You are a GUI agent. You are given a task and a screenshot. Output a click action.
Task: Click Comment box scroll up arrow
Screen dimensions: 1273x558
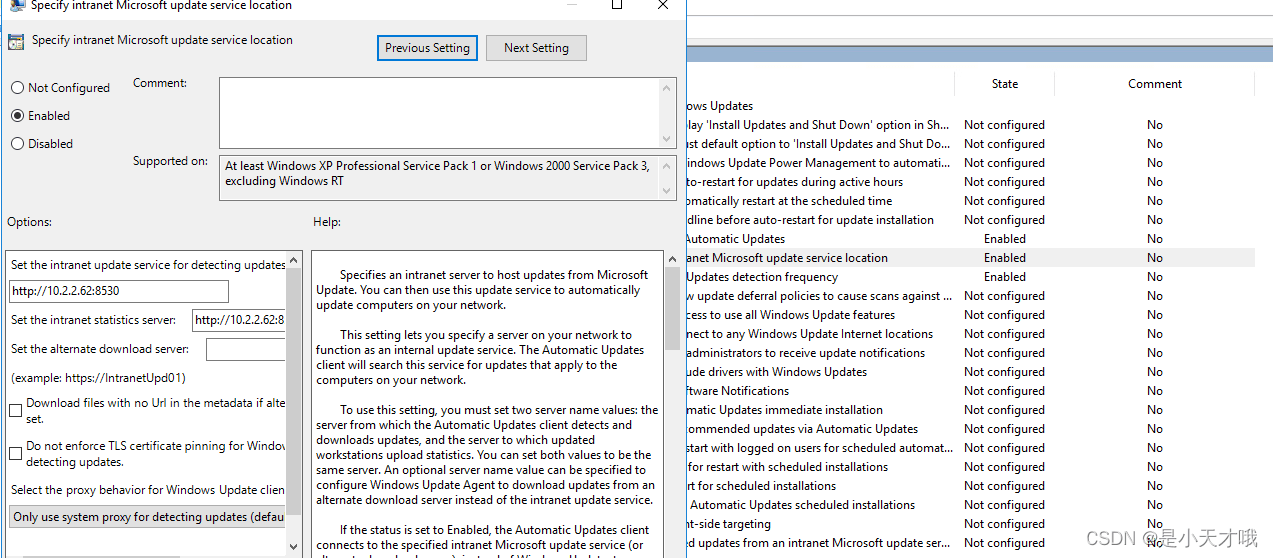tap(668, 87)
